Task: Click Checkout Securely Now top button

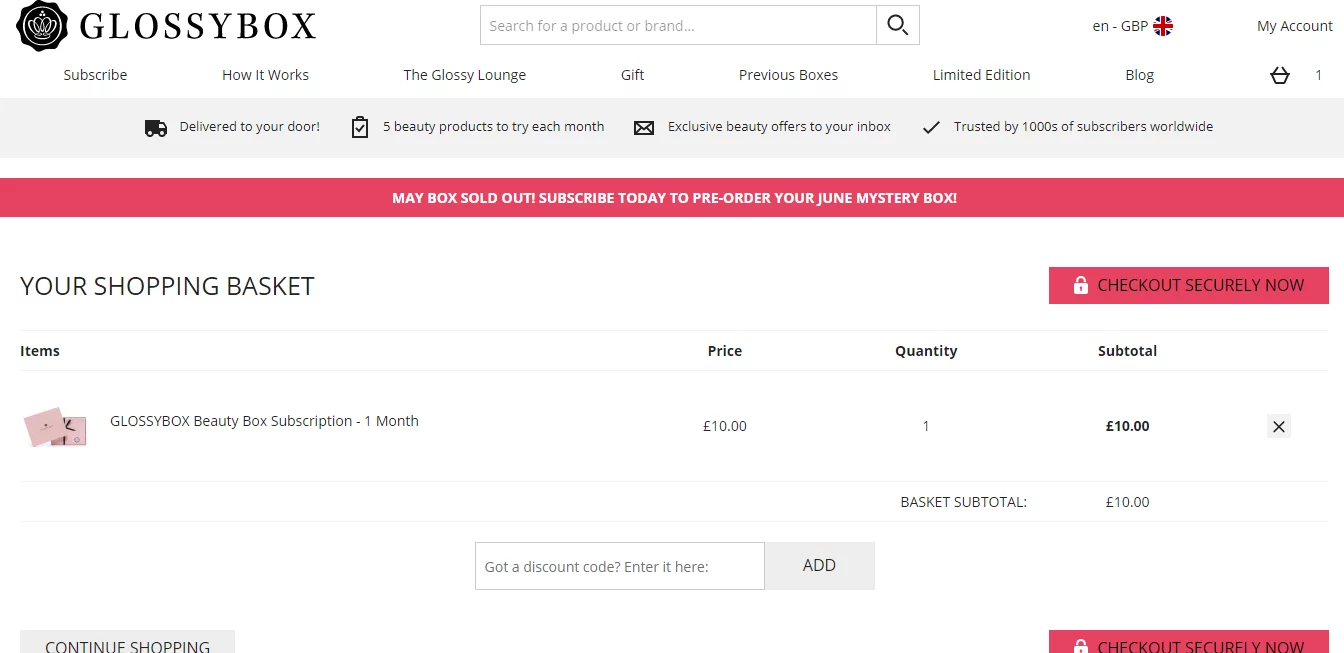Action: [x=1189, y=285]
